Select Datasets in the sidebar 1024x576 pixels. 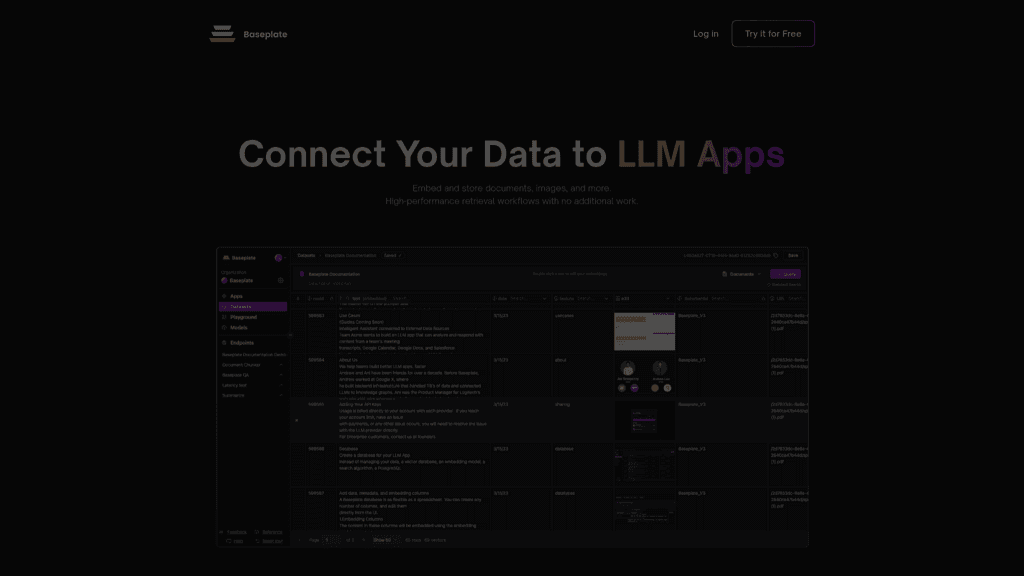241,306
